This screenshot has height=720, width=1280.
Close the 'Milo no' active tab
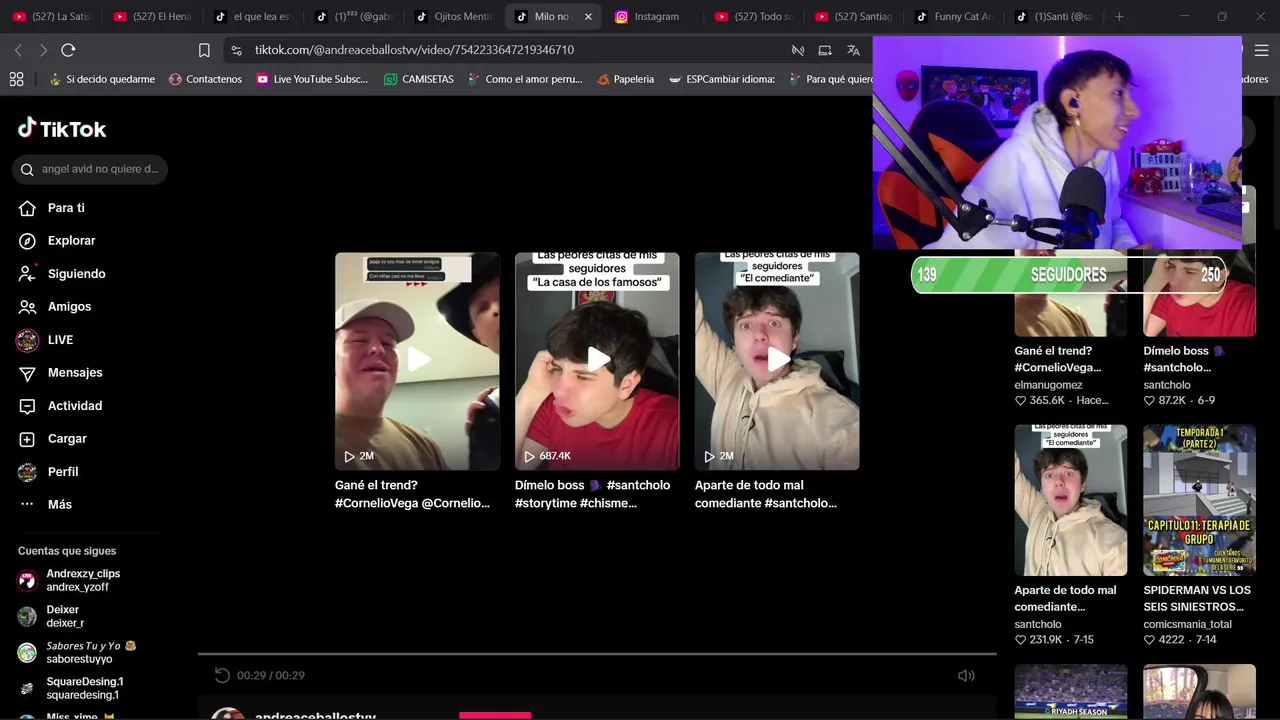(x=588, y=17)
